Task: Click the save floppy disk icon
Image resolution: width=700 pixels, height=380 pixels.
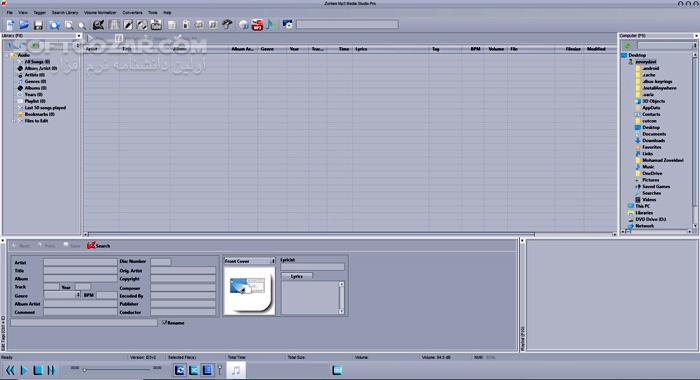Action: (x=38, y=25)
